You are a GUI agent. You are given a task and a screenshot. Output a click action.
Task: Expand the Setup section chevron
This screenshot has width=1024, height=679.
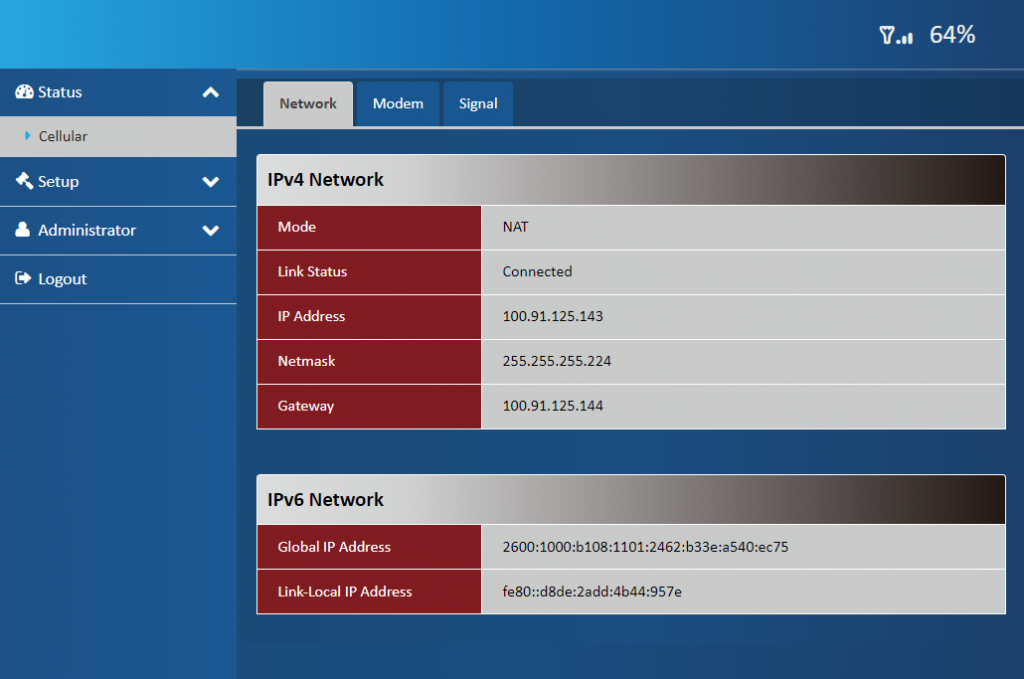[210, 182]
